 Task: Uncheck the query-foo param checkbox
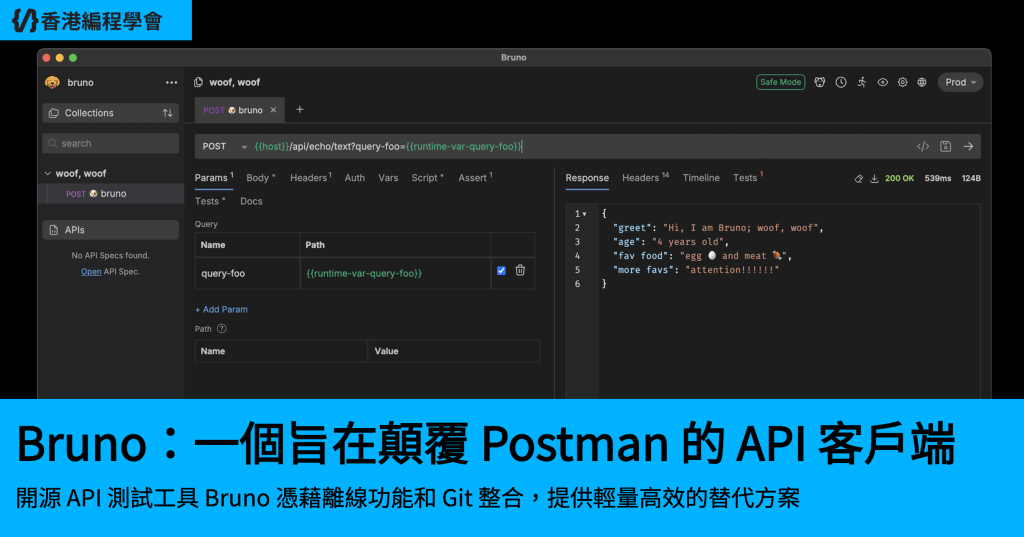[x=502, y=270]
